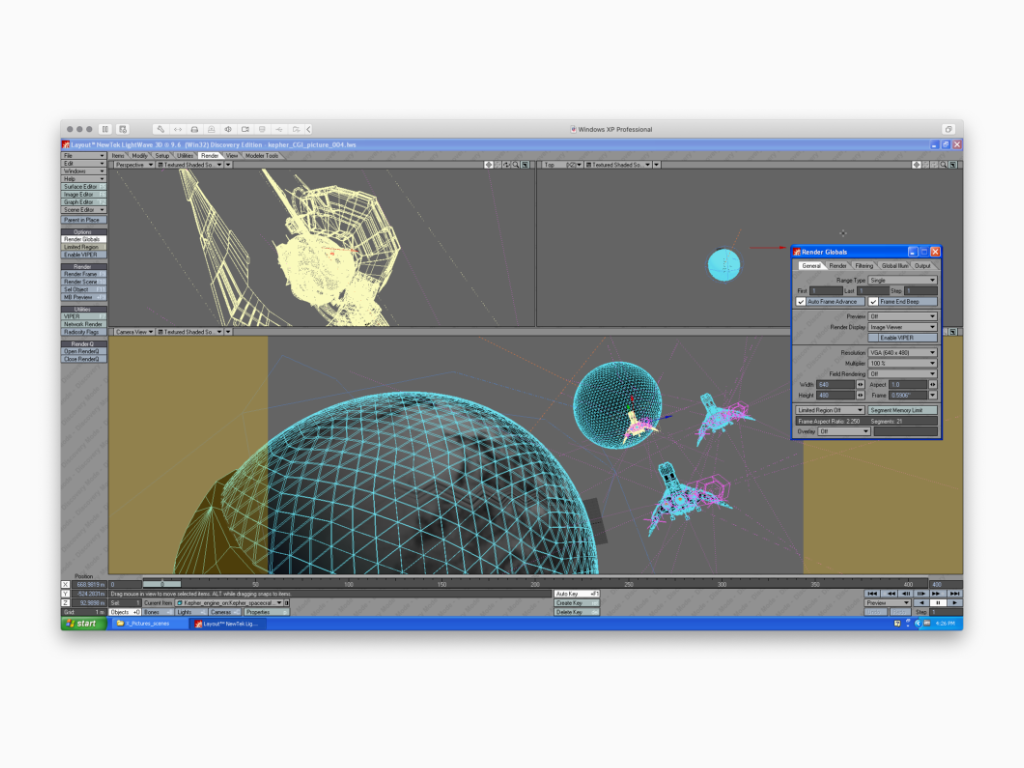This screenshot has height=768, width=1024.
Task: Click the play reverse button
Action: pos(921,603)
